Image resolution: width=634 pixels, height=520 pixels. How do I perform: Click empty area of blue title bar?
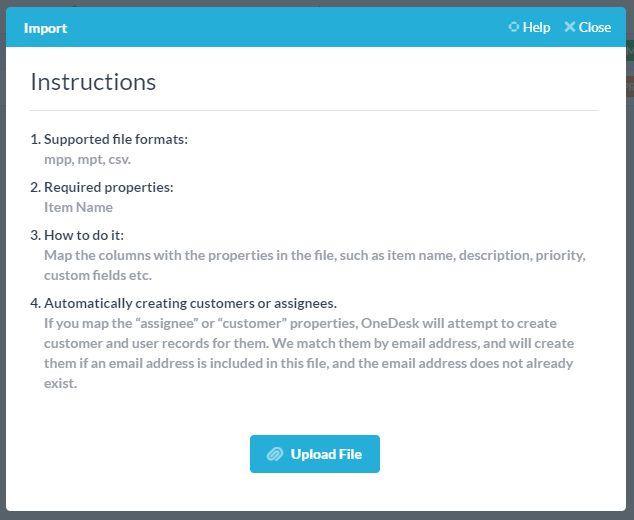[290, 28]
